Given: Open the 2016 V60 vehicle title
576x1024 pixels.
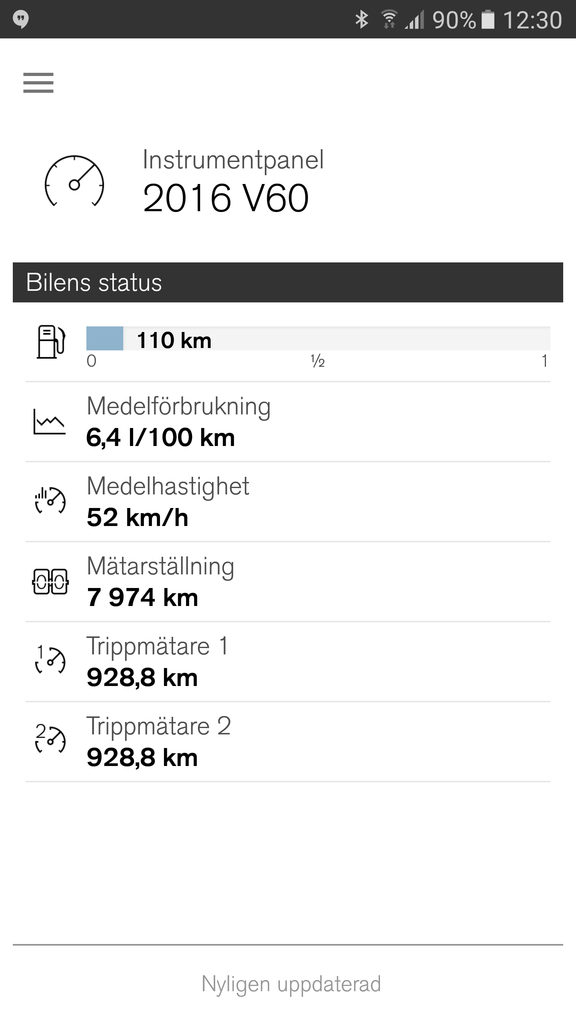Looking at the screenshot, I should click(226, 199).
